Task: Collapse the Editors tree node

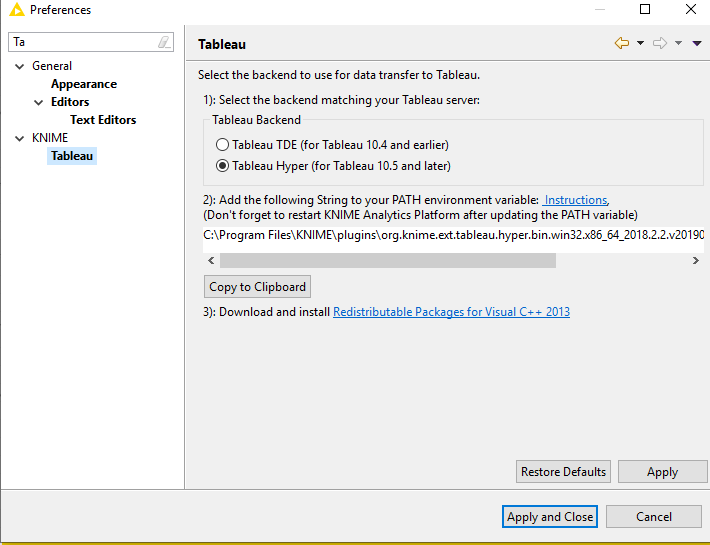Action: (x=38, y=102)
